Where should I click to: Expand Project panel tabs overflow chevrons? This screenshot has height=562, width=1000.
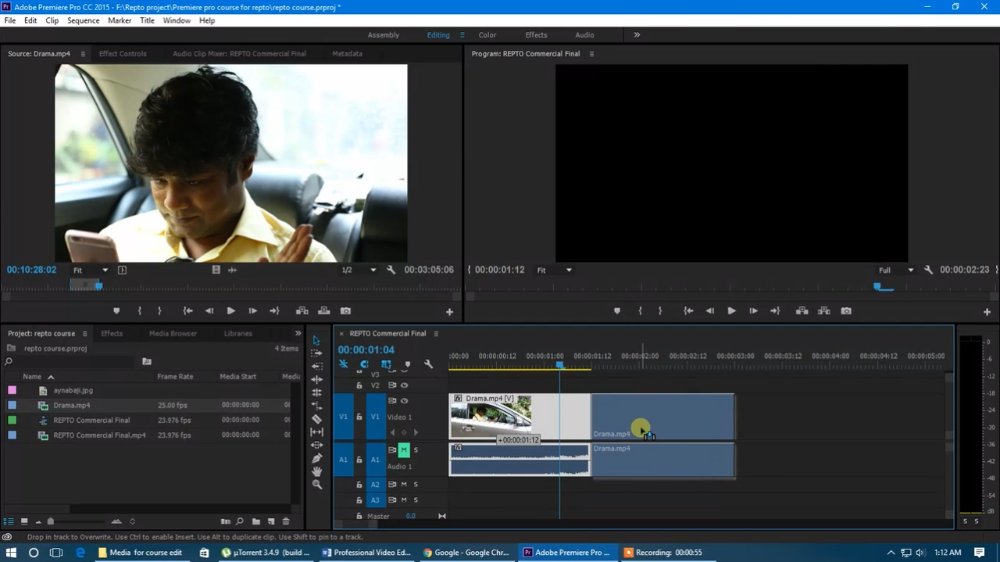coord(298,333)
